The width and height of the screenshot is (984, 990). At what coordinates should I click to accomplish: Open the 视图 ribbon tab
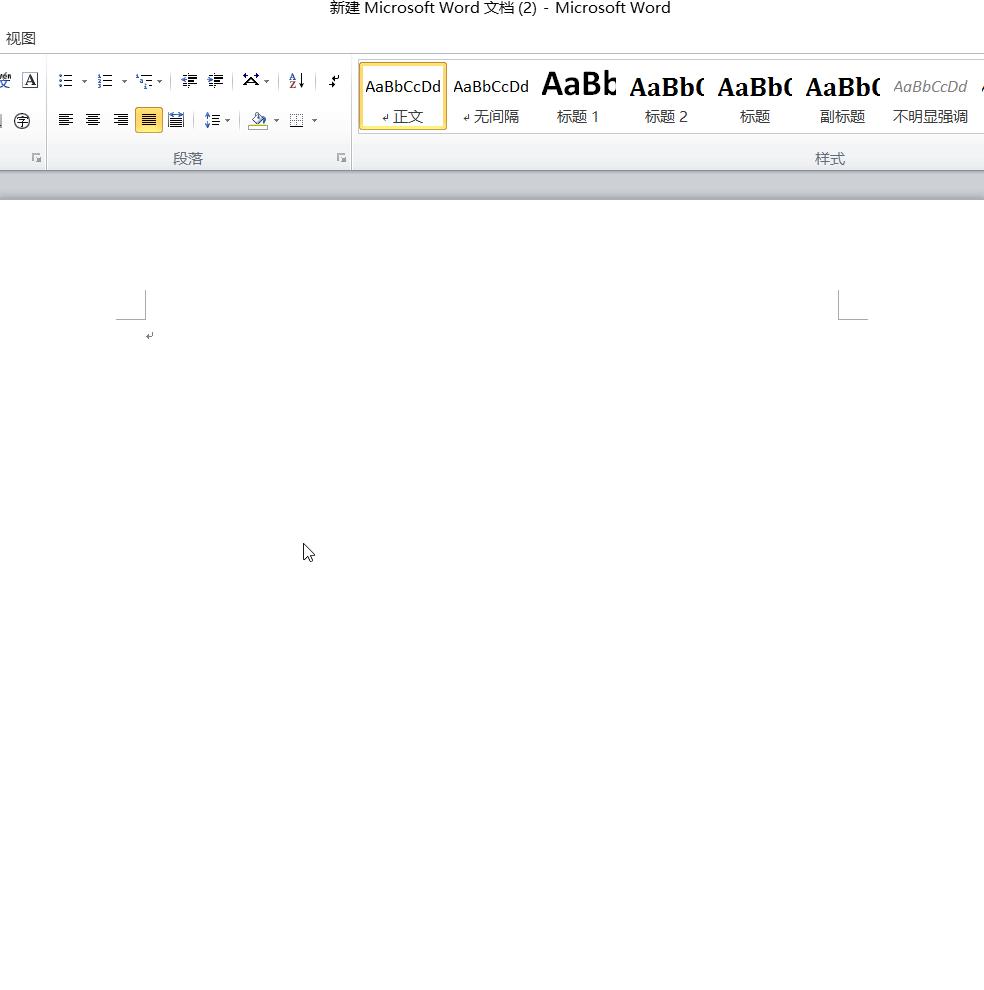click(21, 39)
